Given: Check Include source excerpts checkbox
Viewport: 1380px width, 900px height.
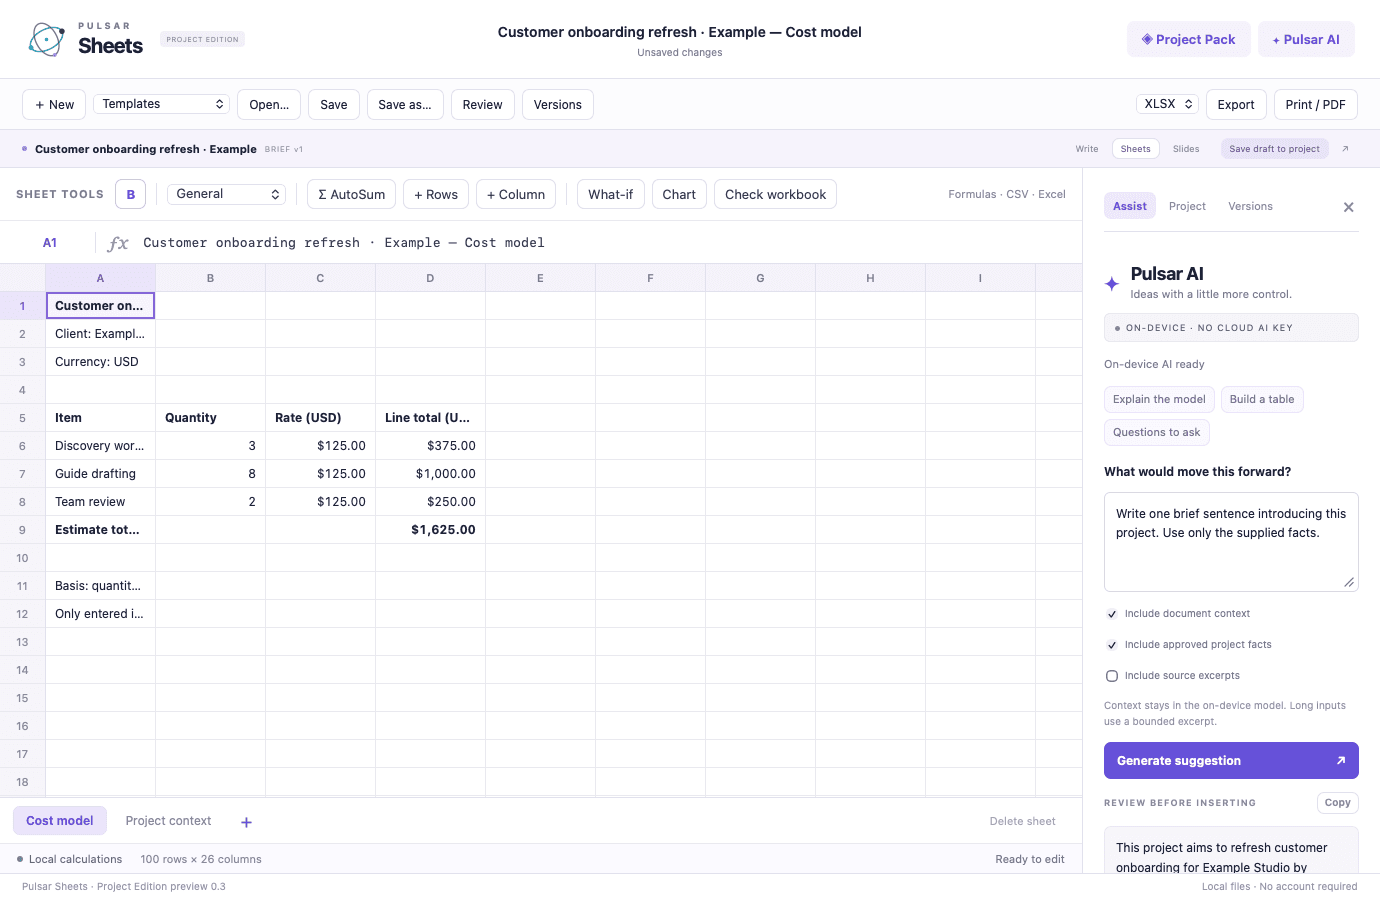Looking at the screenshot, I should (1112, 676).
